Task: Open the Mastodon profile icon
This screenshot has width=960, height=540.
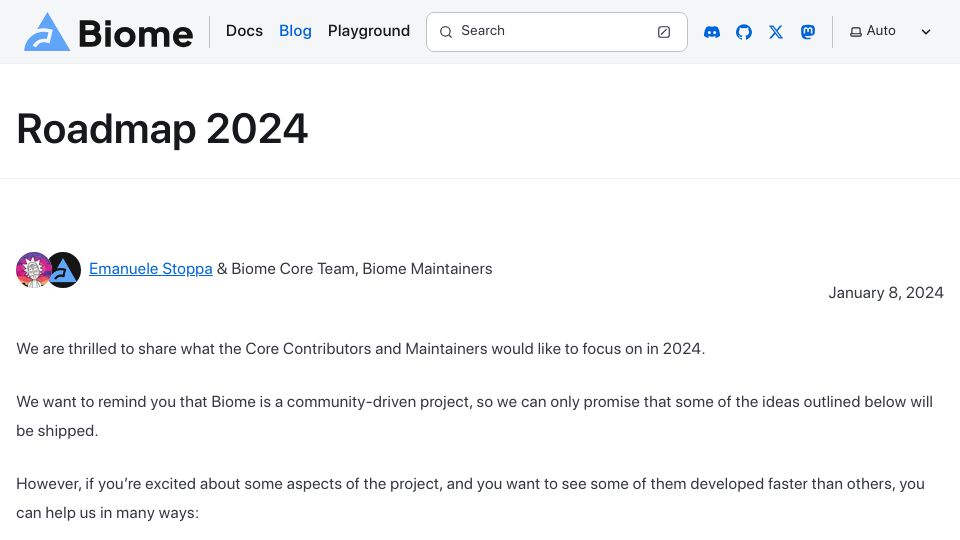Action: (808, 32)
